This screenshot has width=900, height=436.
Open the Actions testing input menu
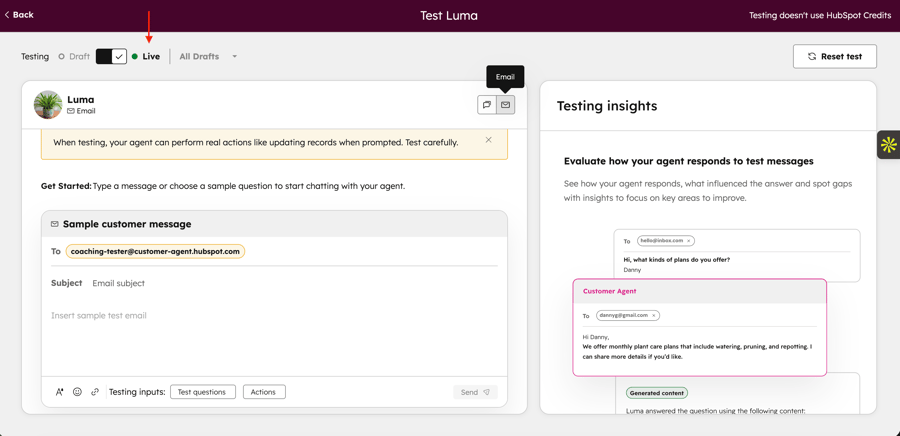click(x=264, y=392)
